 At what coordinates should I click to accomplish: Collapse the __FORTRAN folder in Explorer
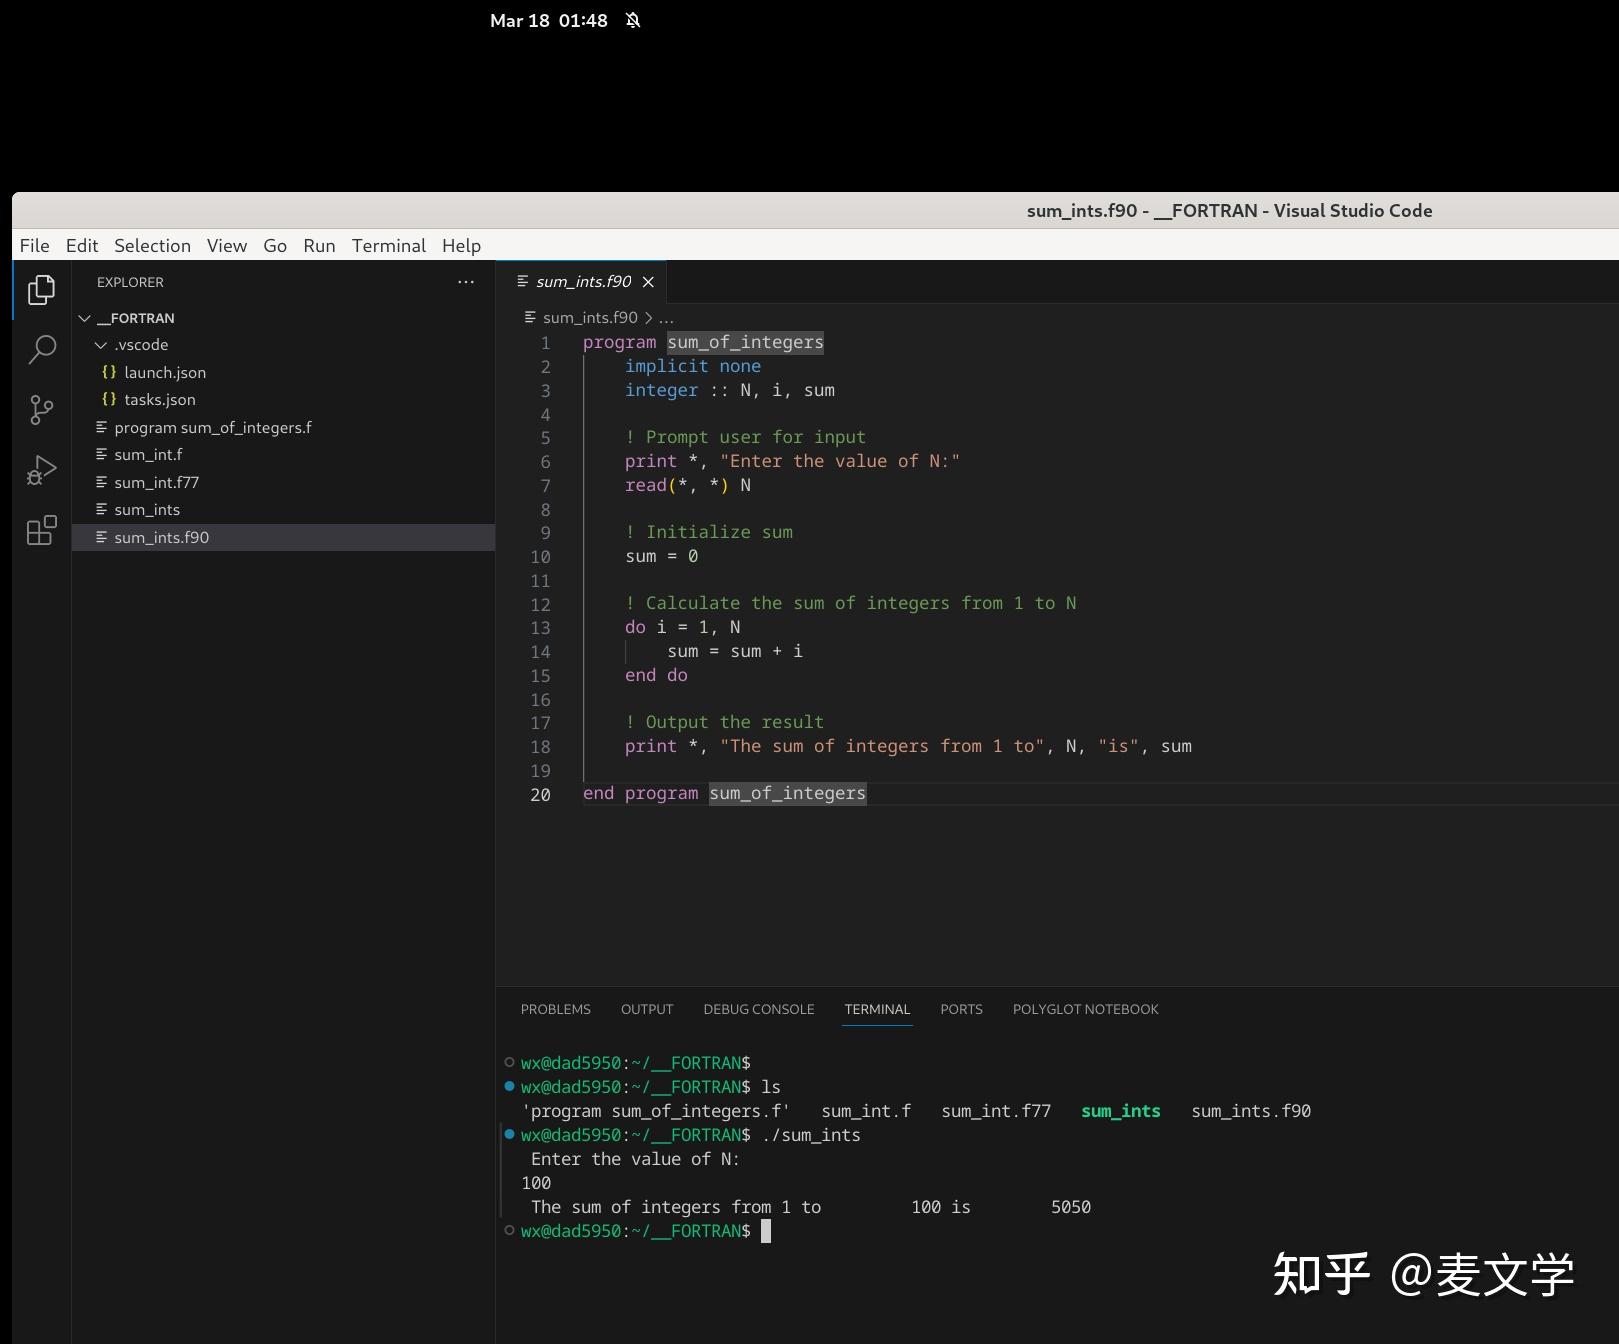[85, 317]
